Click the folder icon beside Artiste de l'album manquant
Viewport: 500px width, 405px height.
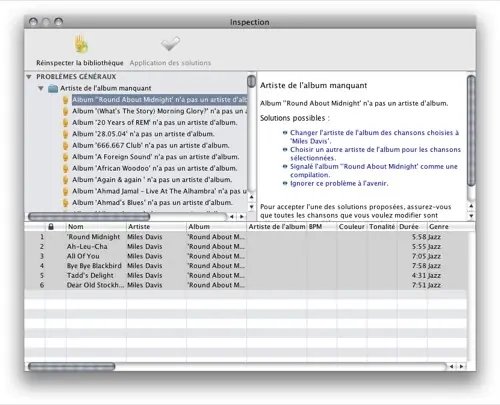tap(53, 88)
